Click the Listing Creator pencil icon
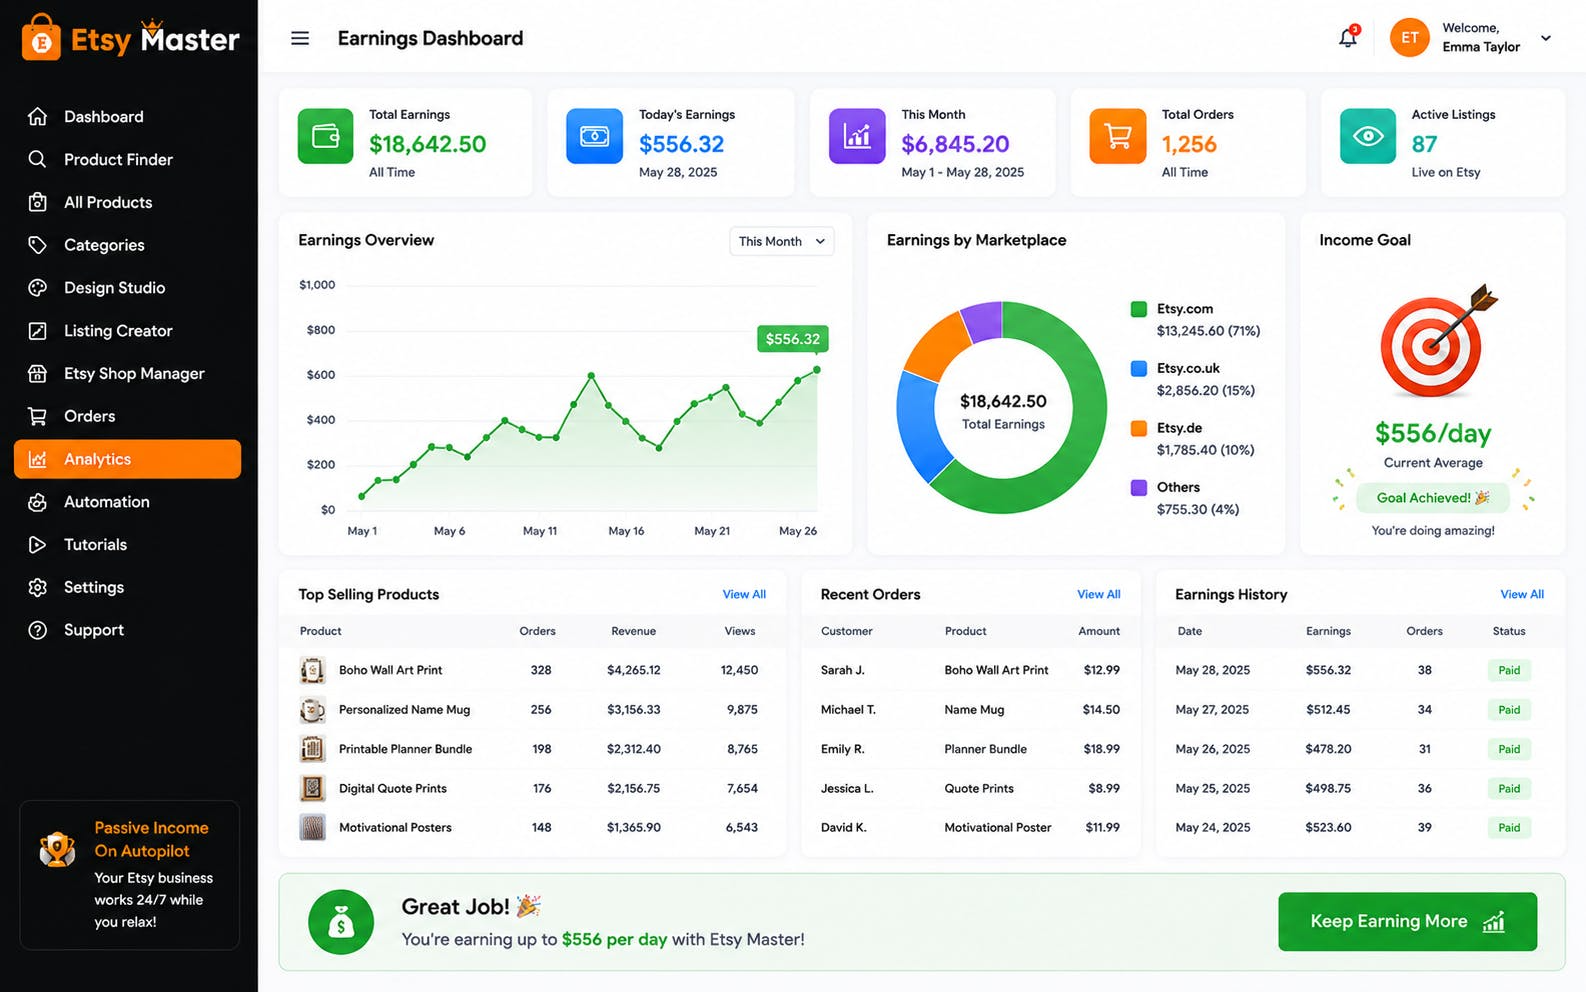Screen dimensions: 1586x992 pos(38,331)
